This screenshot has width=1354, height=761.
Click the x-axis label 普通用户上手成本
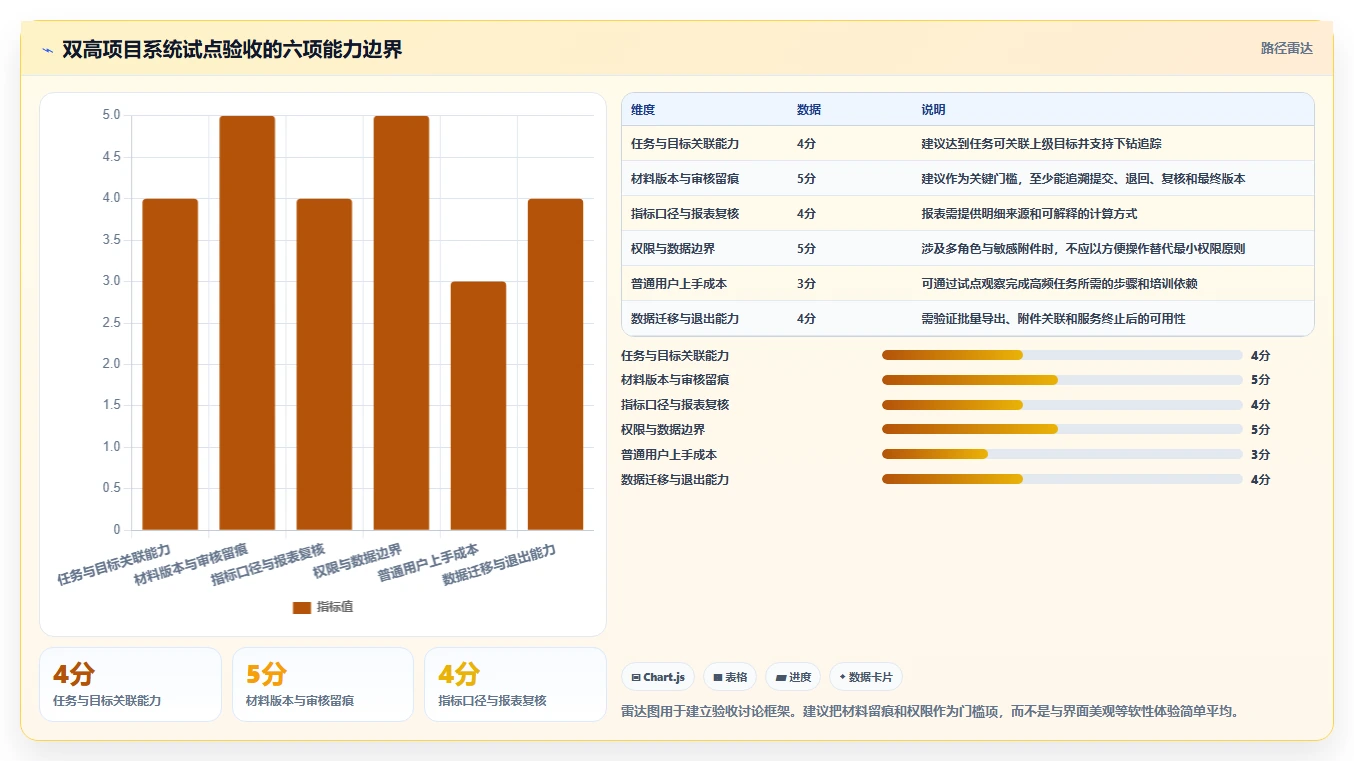click(x=428, y=564)
